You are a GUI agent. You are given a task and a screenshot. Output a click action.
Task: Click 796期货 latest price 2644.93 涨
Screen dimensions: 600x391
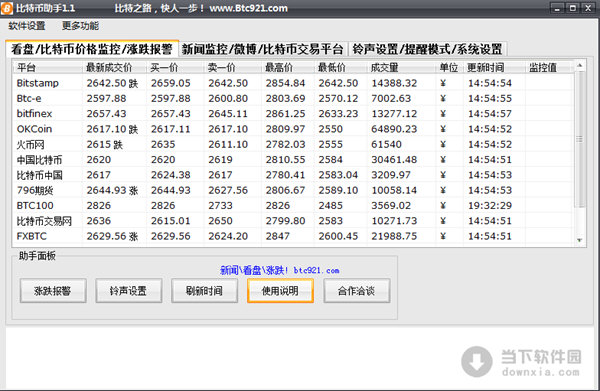(112, 190)
